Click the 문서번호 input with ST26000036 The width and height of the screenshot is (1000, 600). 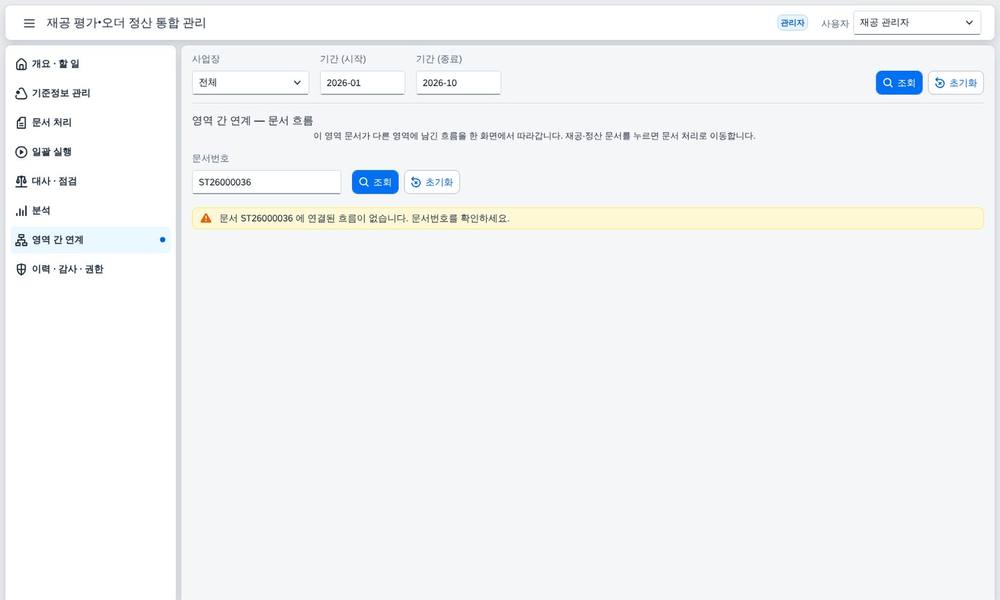[267, 182]
